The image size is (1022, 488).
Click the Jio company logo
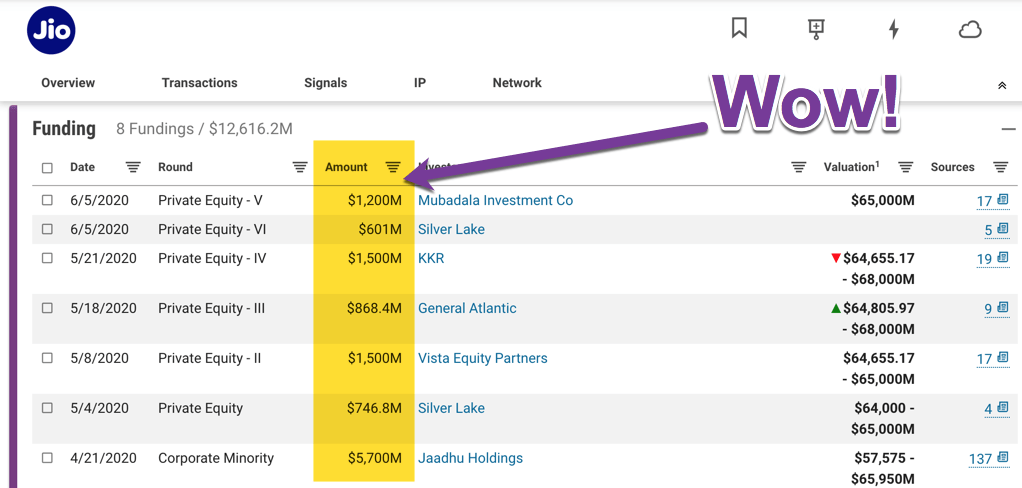click(51, 29)
